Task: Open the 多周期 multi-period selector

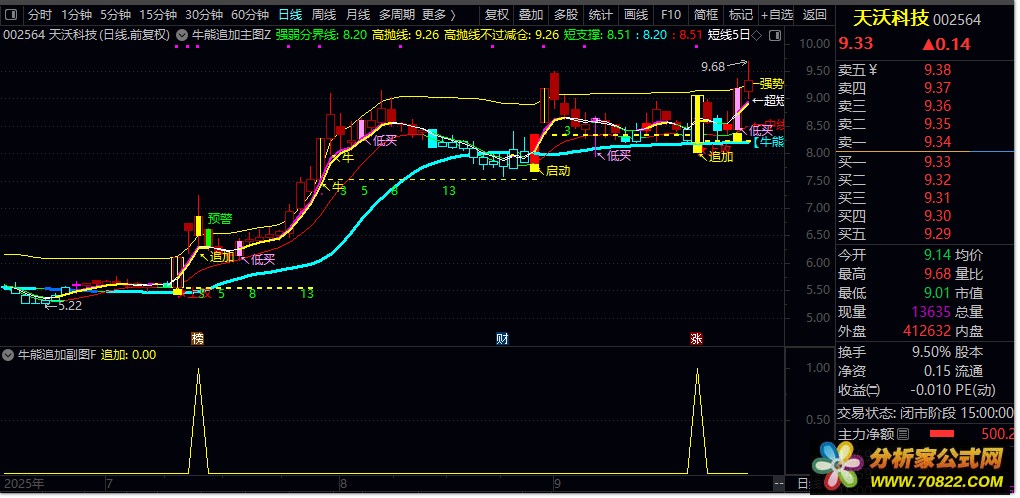Action: pyautogui.click(x=396, y=15)
